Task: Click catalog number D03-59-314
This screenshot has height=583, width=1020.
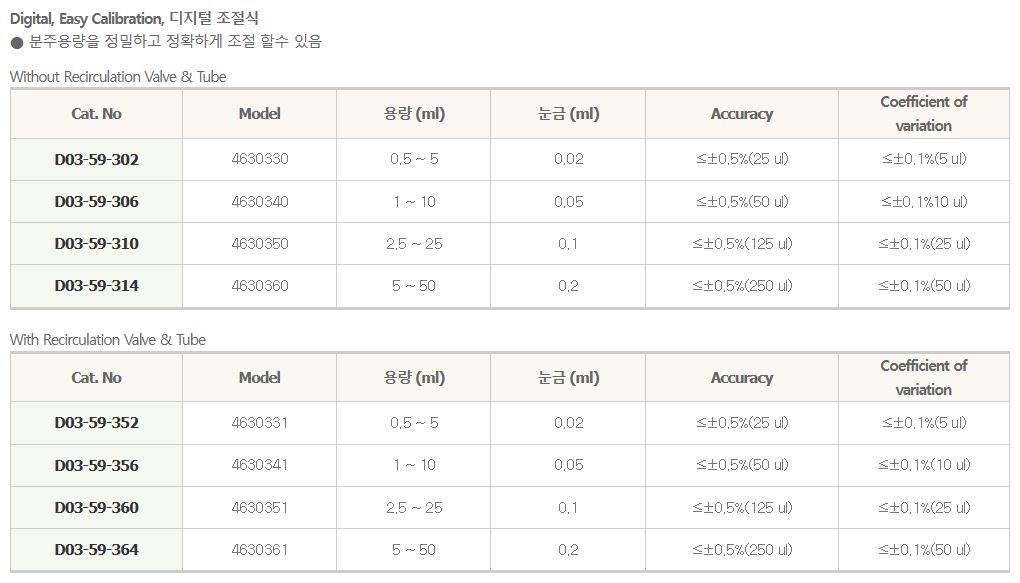Action: point(97,286)
